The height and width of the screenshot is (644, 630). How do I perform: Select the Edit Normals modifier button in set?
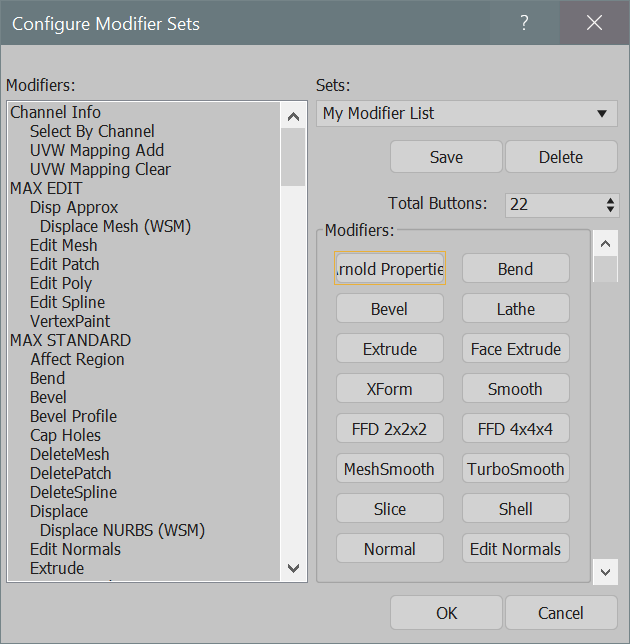[x=515, y=548]
